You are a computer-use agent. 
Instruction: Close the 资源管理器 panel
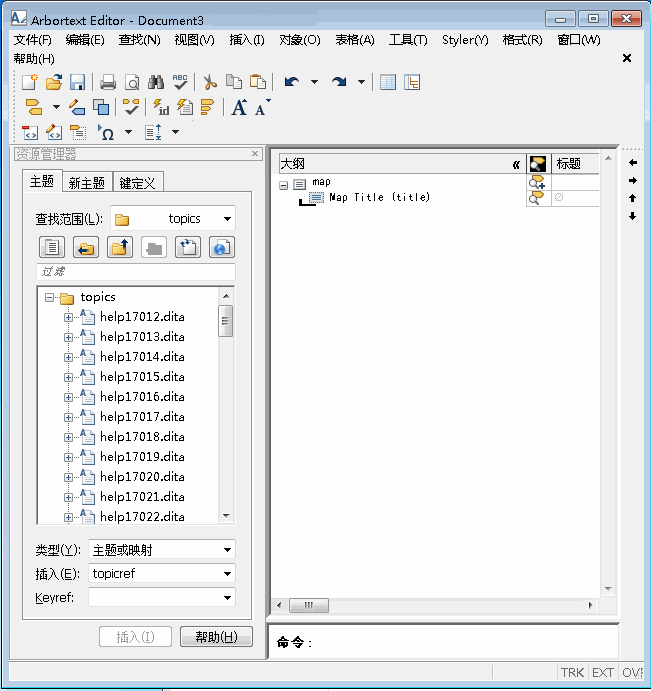[x=255, y=153]
